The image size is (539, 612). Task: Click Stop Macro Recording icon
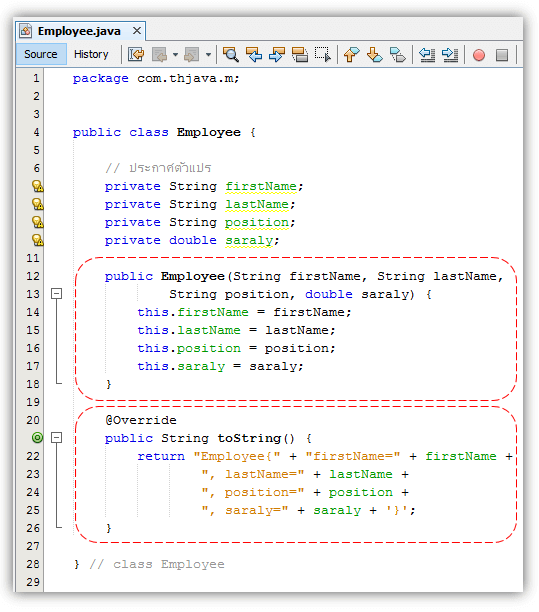pos(502,55)
